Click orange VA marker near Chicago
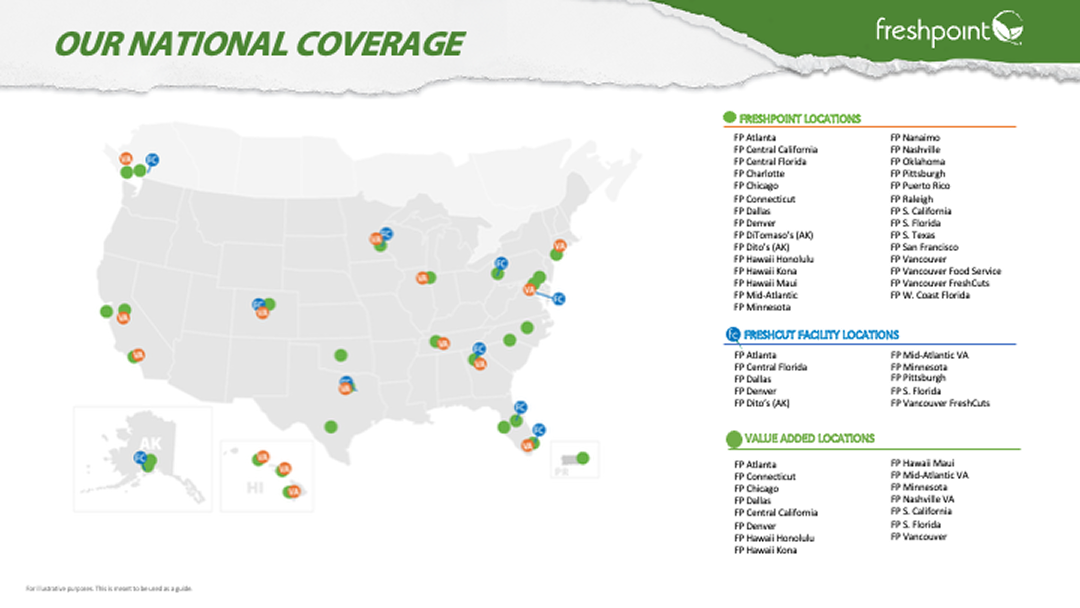1080x608 pixels. click(x=422, y=278)
